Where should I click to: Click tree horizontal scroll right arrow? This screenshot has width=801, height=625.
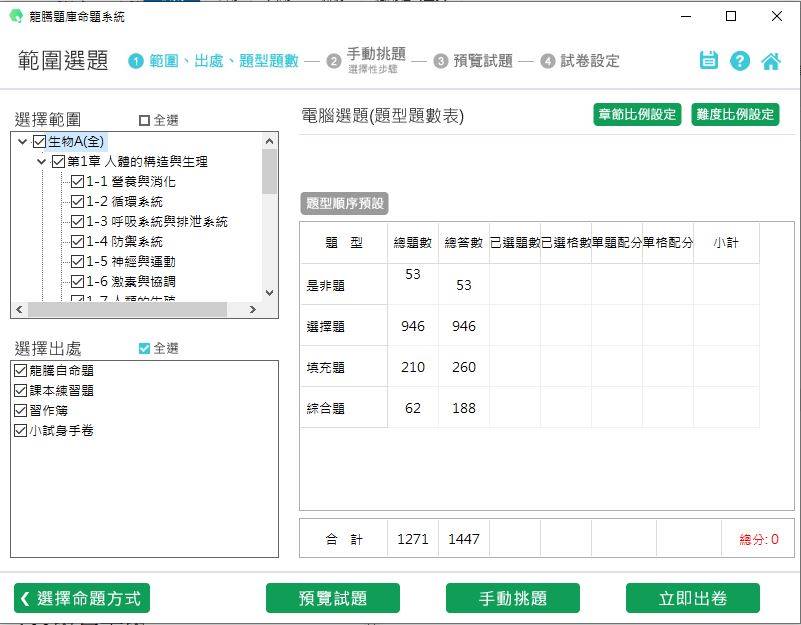pyautogui.click(x=252, y=309)
